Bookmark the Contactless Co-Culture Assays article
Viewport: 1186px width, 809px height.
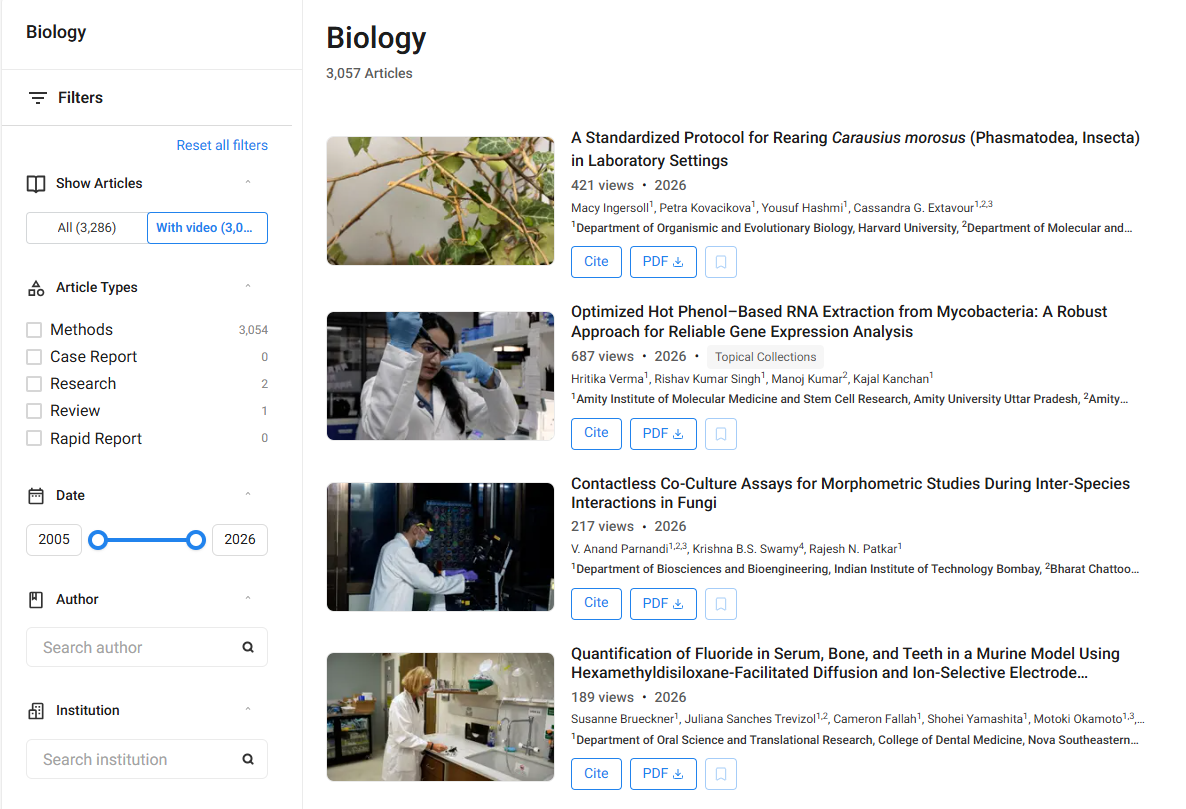pyautogui.click(x=721, y=604)
